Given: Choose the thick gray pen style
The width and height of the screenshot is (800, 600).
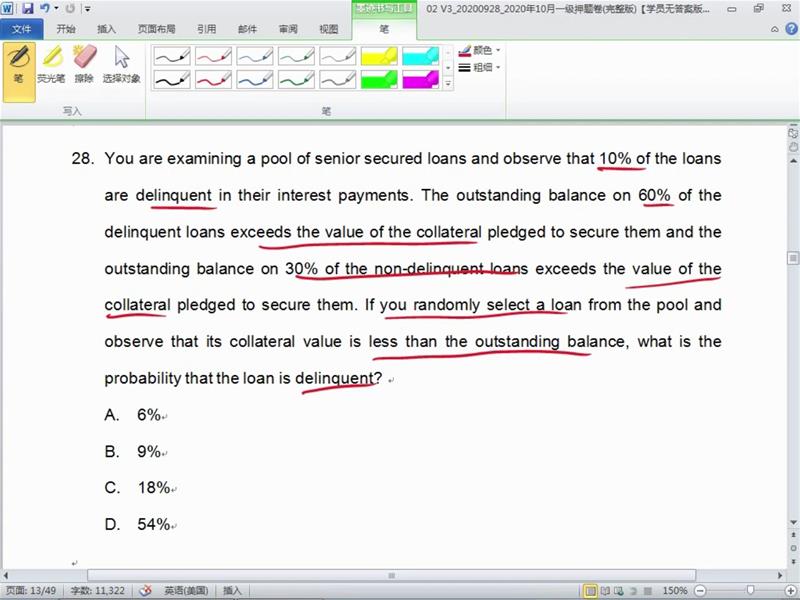Looking at the screenshot, I should coord(337,79).
